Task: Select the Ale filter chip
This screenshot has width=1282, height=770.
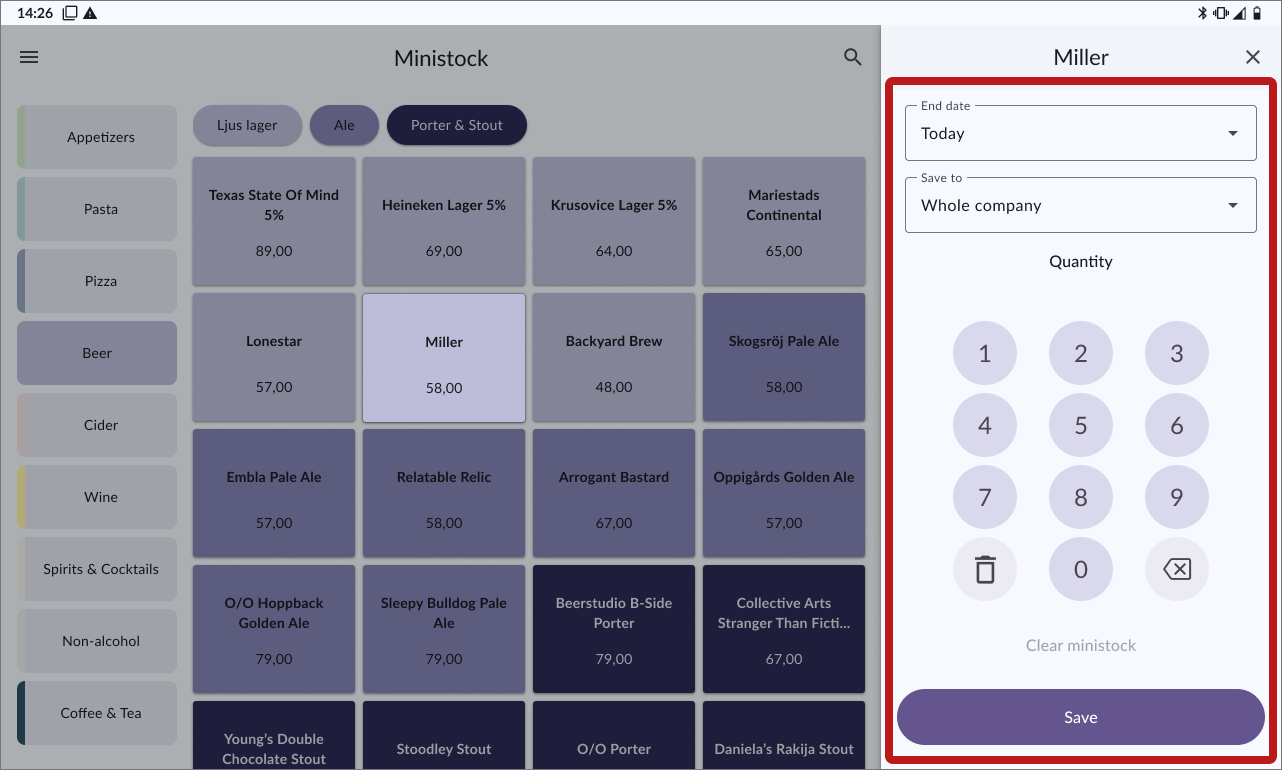Action: 344,125
